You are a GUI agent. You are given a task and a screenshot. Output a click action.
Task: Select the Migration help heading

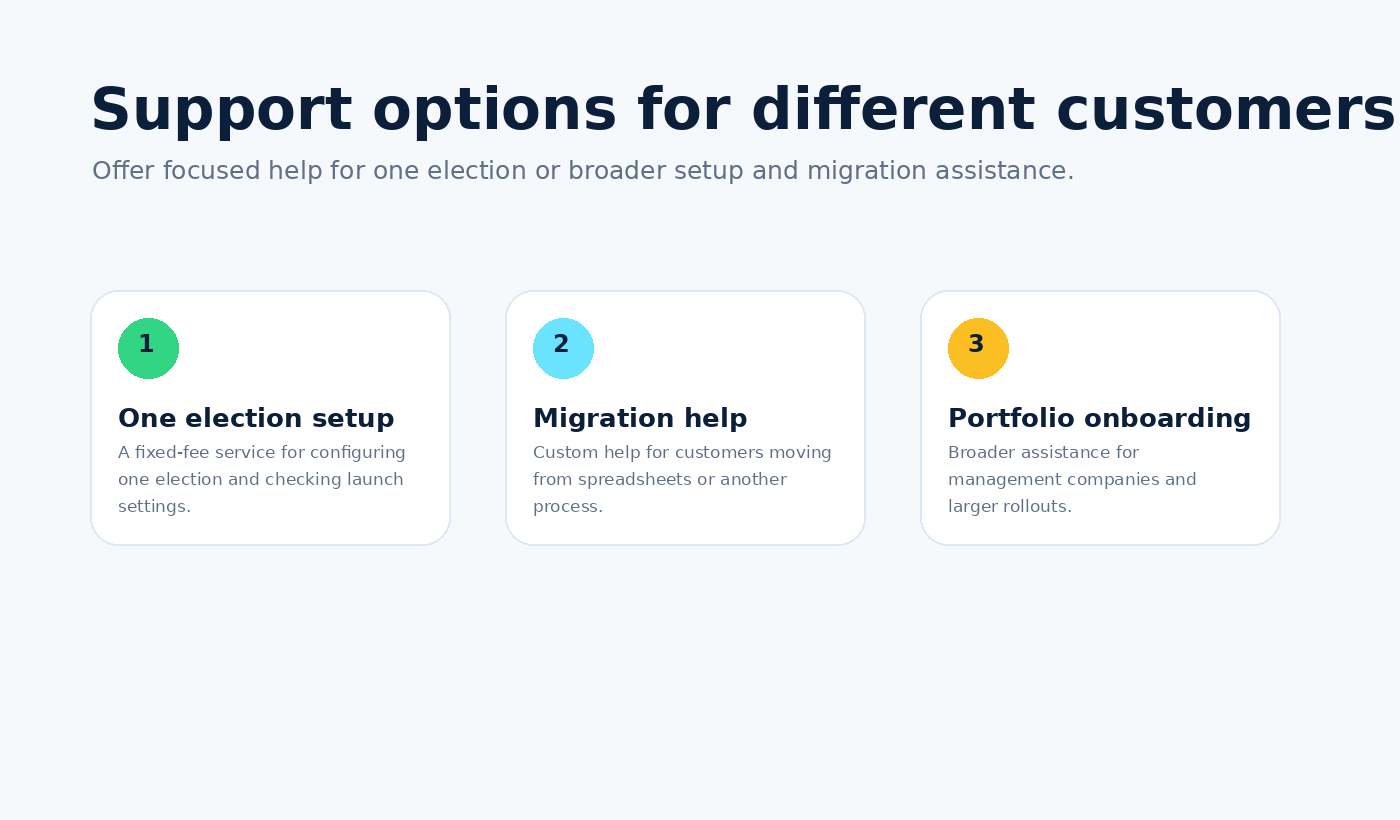(x=640, y=419)
